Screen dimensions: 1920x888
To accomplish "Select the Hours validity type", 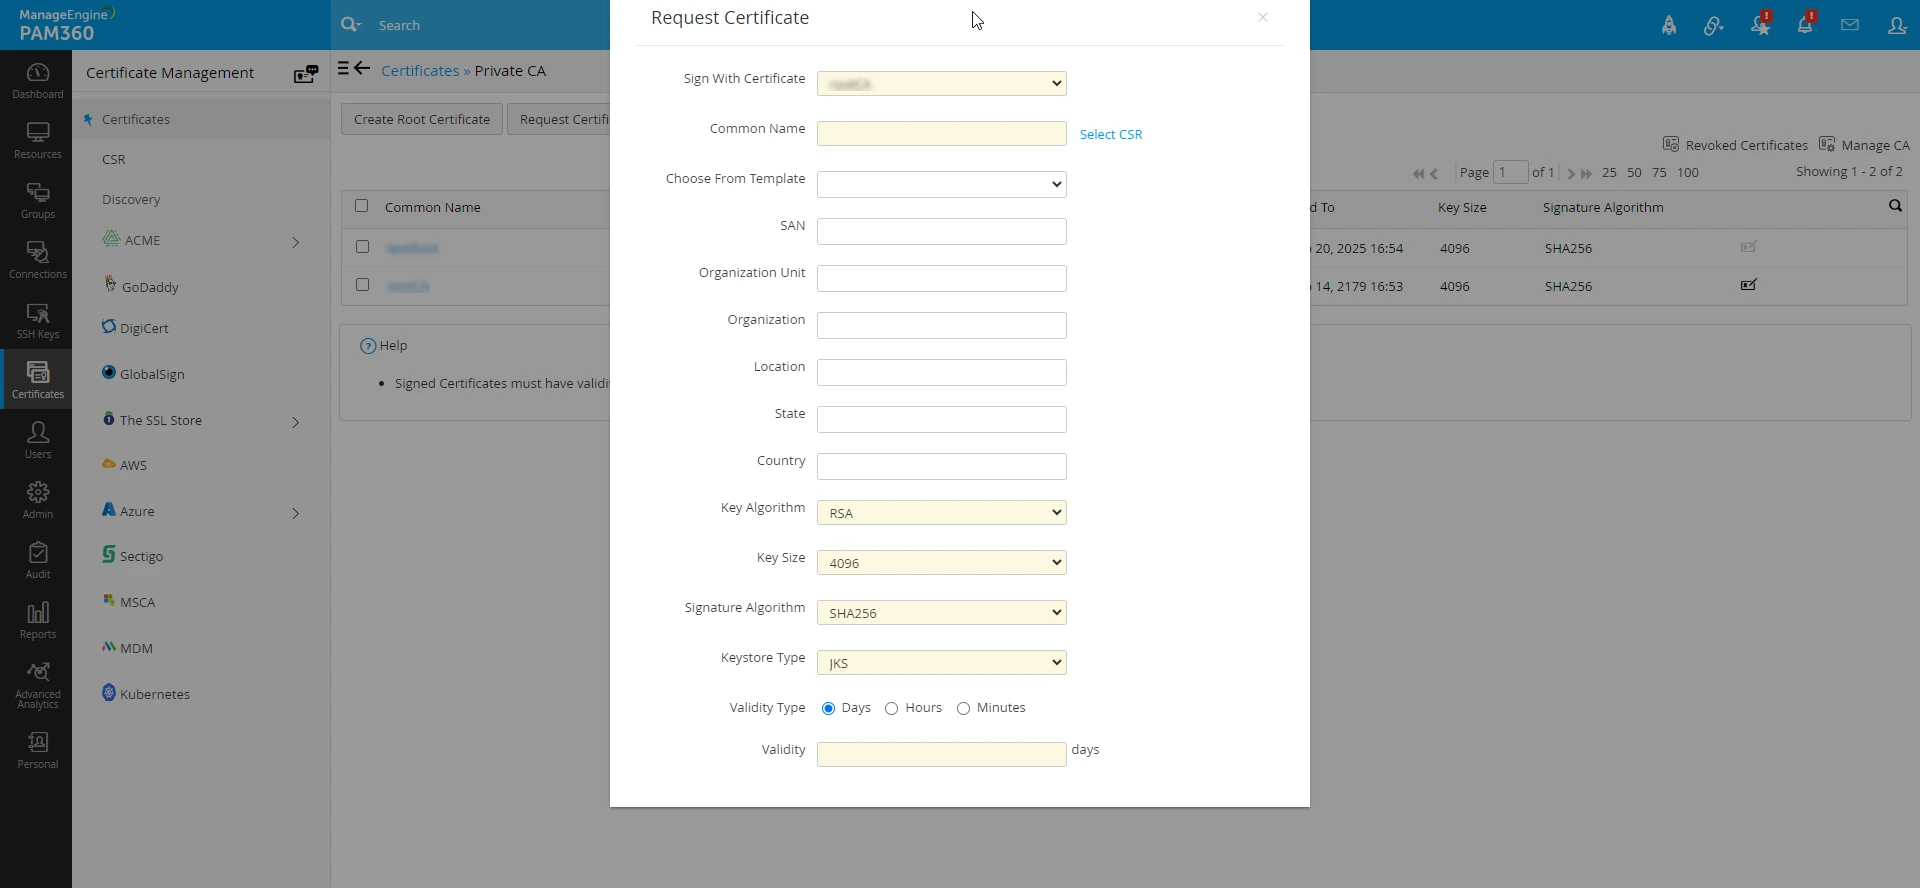I will pyautogui.click(x=891, y=709).
